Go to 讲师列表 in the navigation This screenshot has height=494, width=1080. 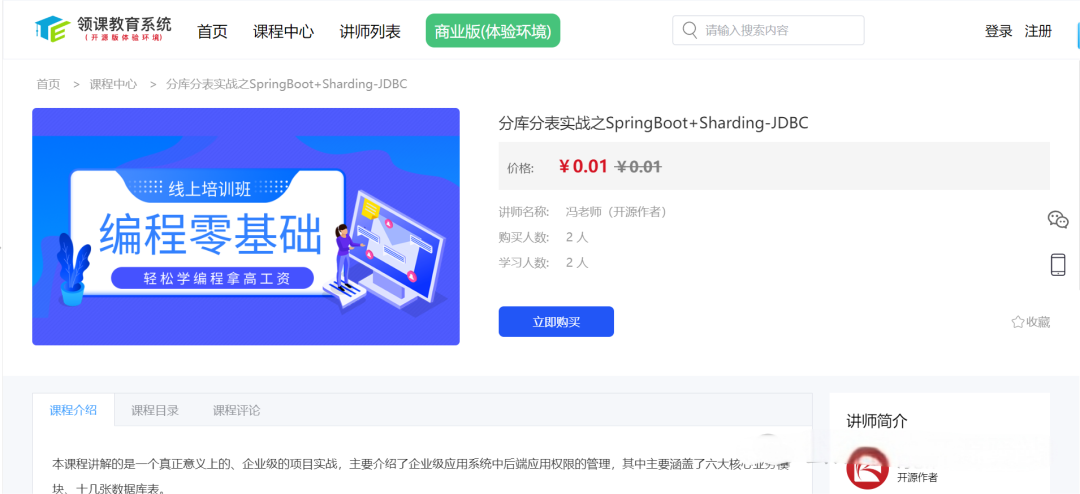[370, 32]
